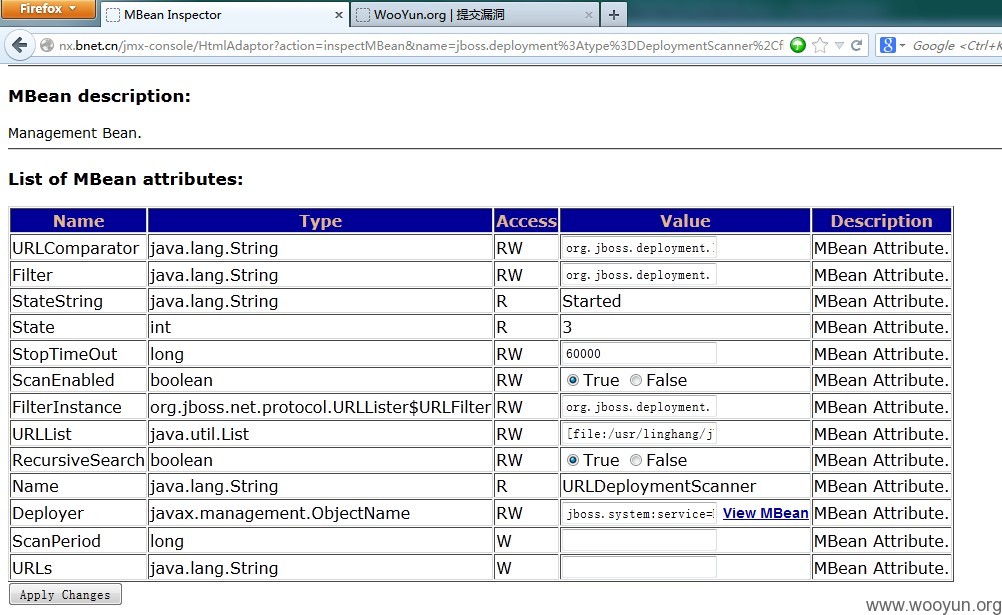Viewport: 1002px width, 615px height.
Task: Click the 'MBean description:' heading
Action: pyautogui.click(x=99, y=96)
